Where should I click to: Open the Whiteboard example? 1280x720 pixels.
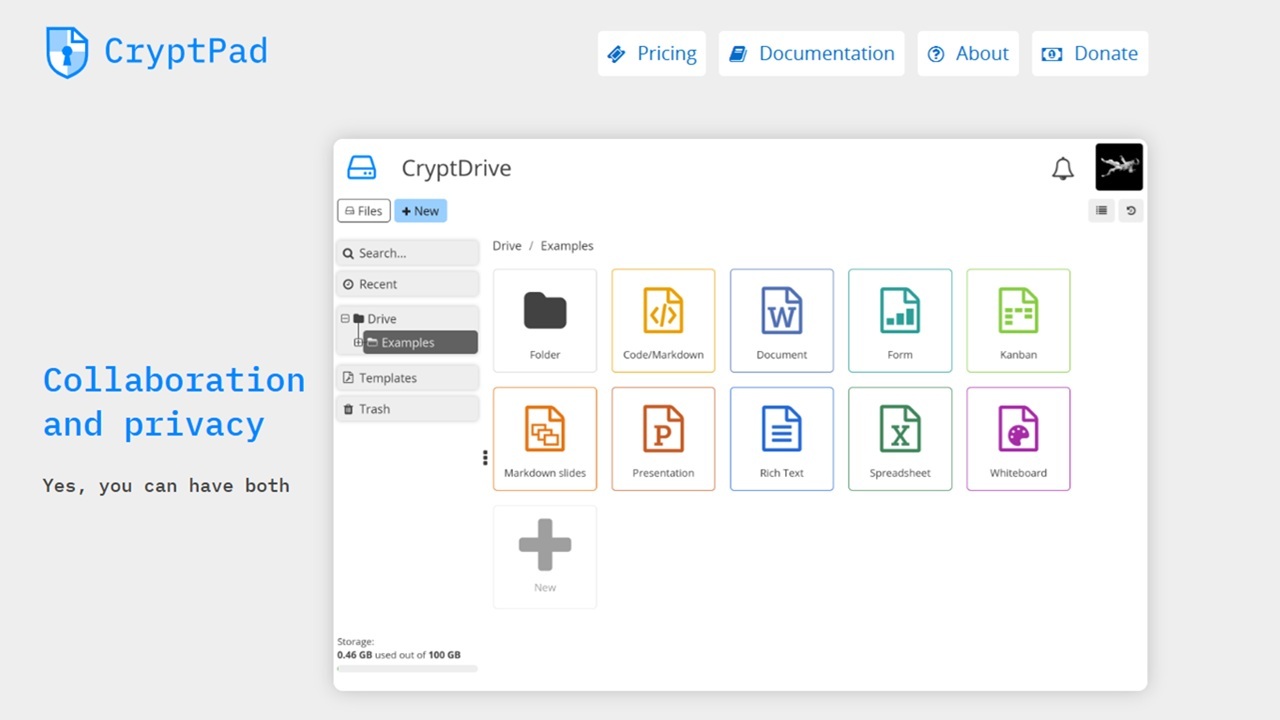1018,439
